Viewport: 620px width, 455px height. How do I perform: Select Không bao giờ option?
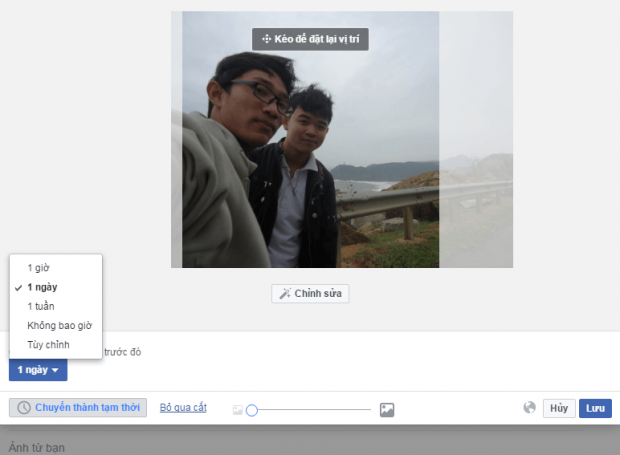coord(59,325)
